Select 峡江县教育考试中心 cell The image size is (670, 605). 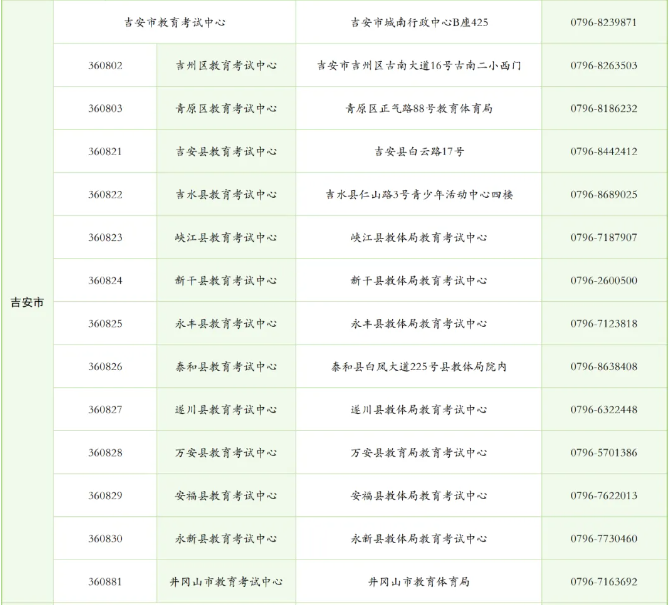point(226,237)
